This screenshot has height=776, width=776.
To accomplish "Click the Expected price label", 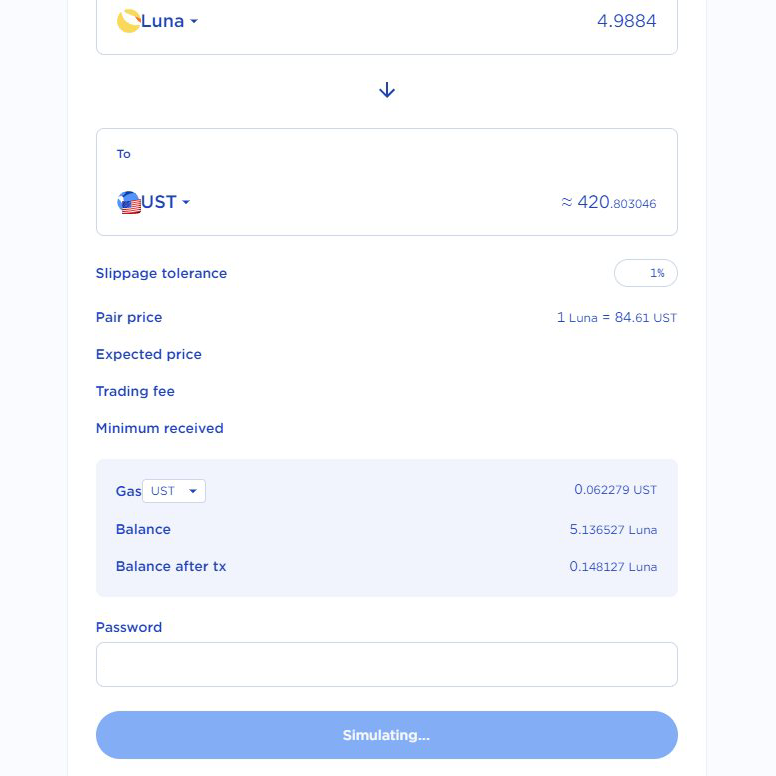I will (148, 354).
